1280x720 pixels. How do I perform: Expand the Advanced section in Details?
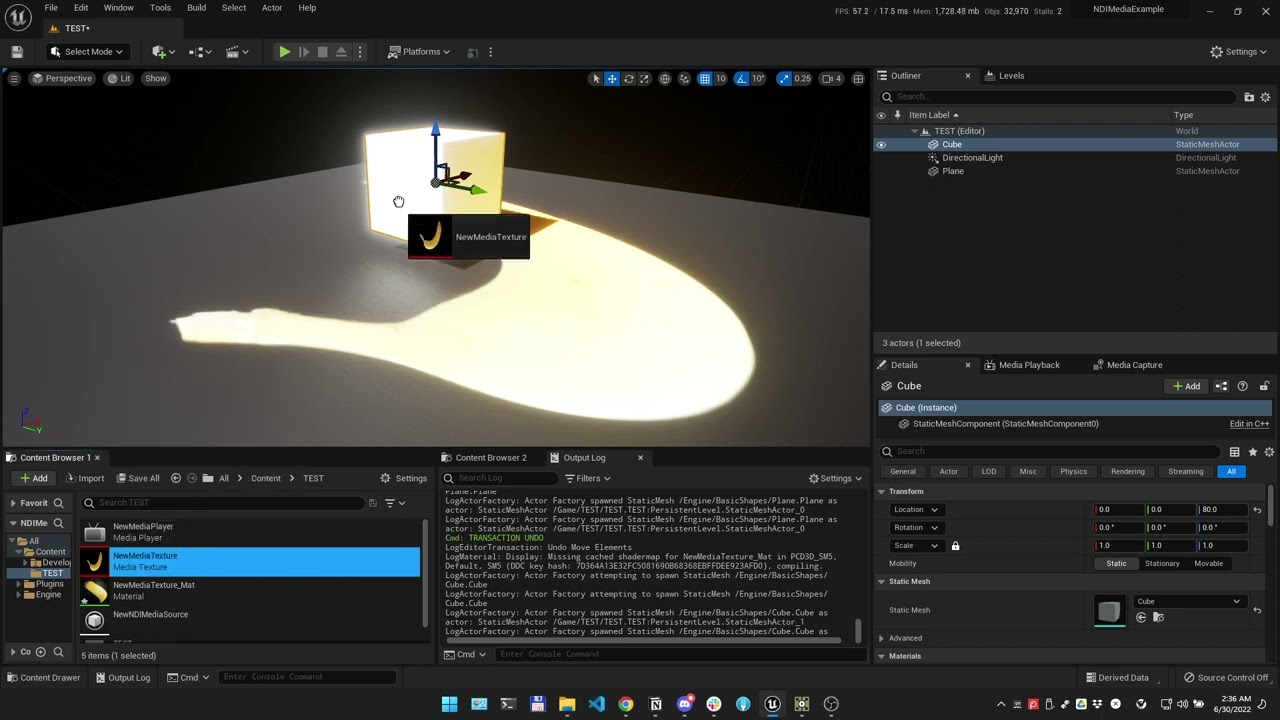(904, 638)
